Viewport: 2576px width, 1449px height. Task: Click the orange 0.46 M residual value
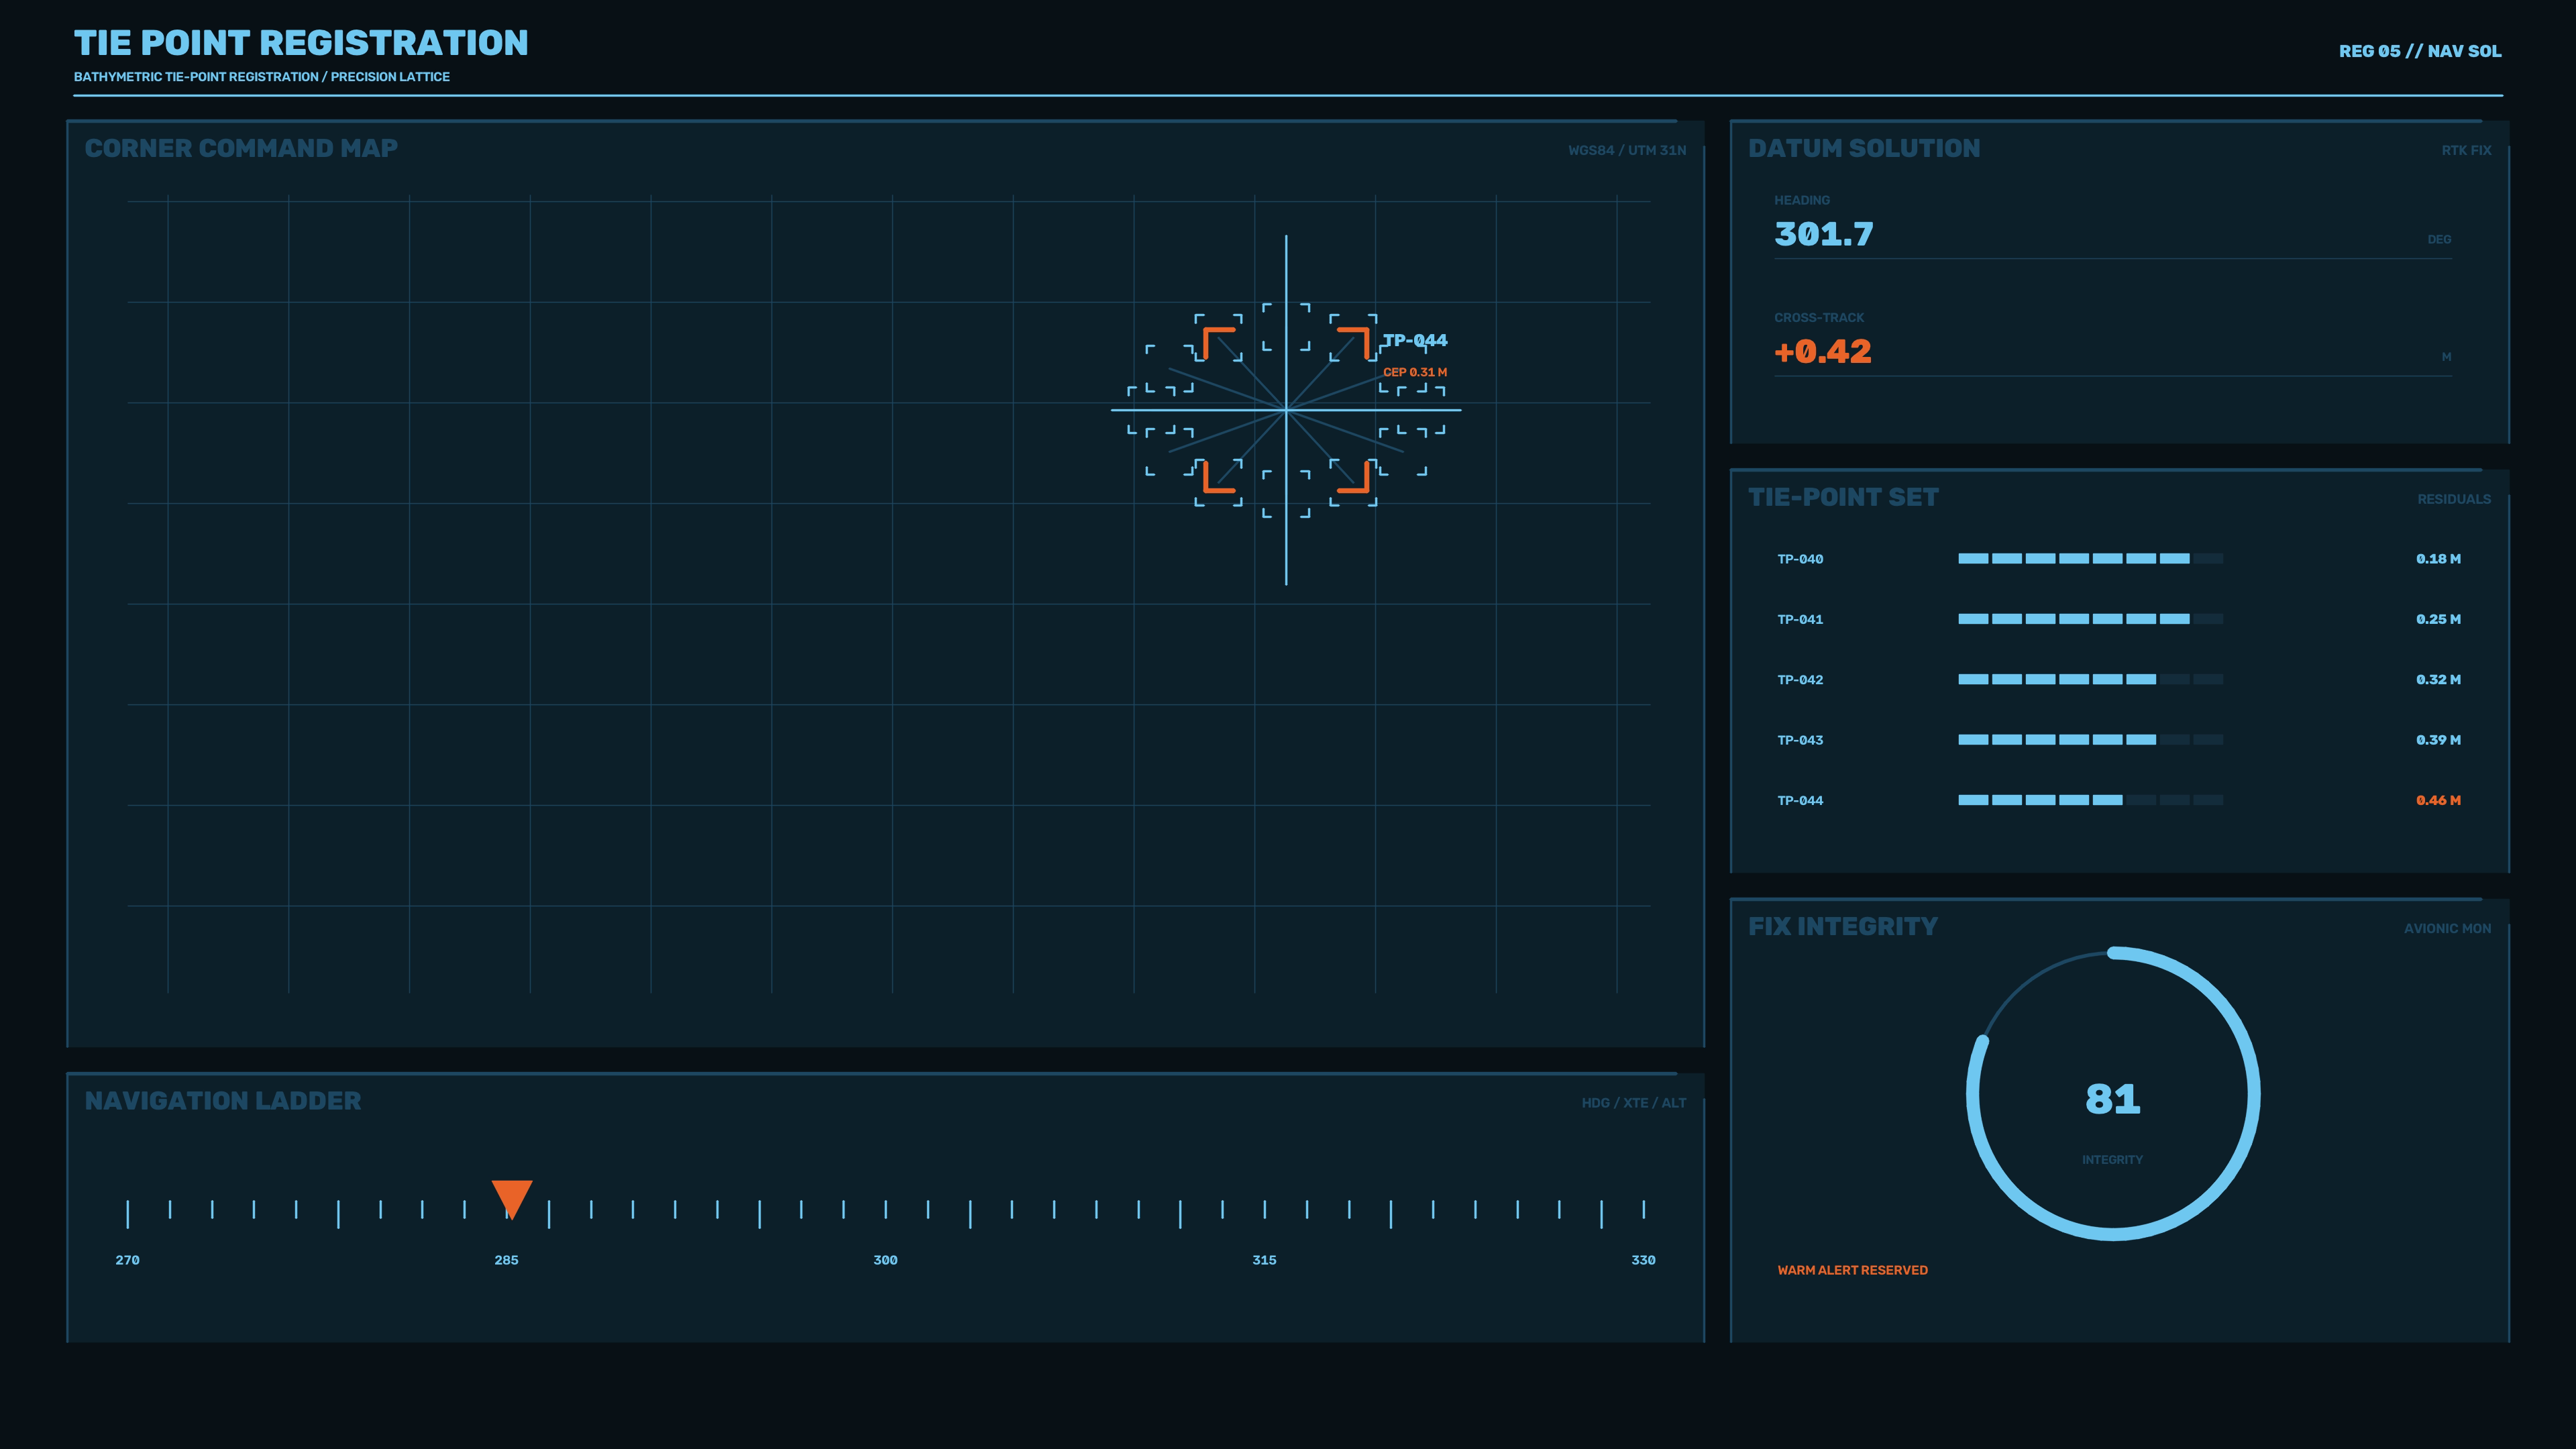click(x=2438, y=800)
